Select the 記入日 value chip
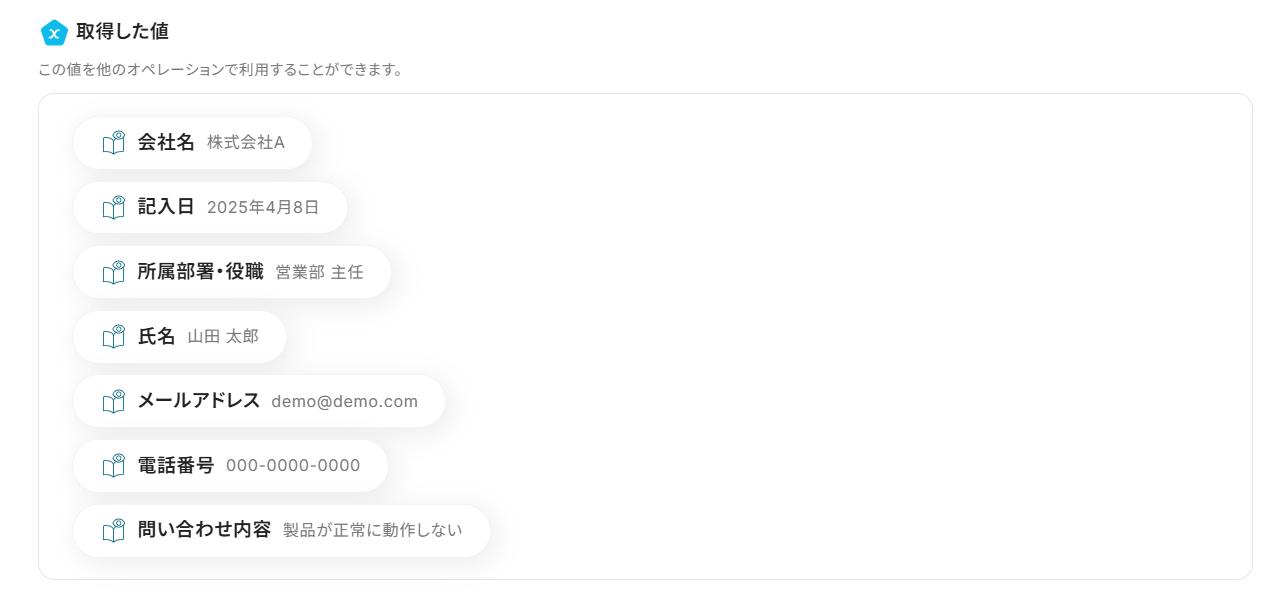The width and height of the screenshot is (1282, 607). pos(166,207)
